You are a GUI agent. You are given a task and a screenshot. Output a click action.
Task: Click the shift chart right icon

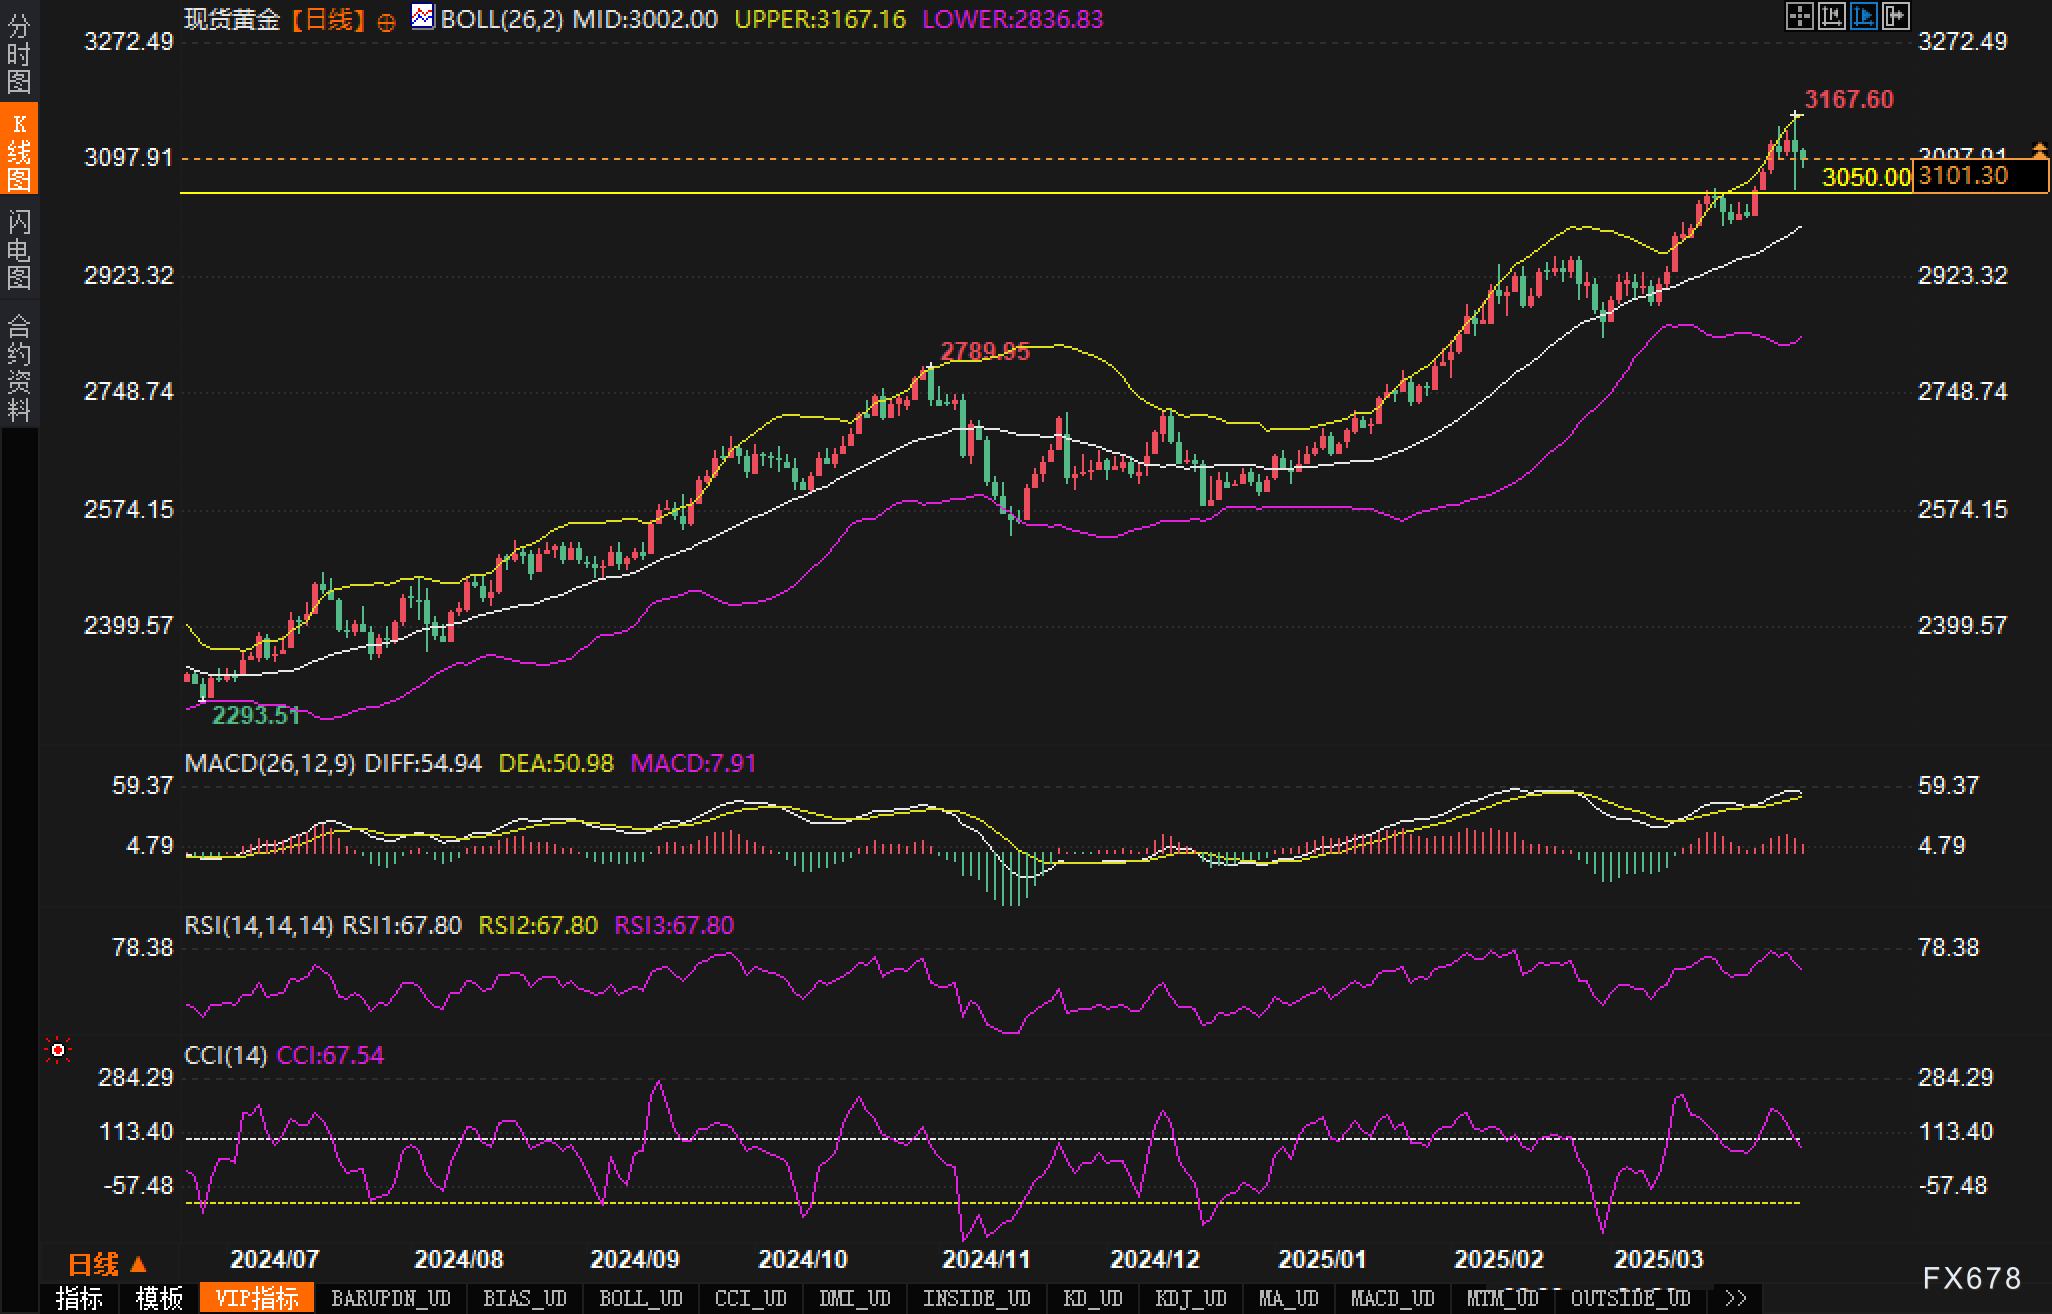click(x=1895, y=16)
